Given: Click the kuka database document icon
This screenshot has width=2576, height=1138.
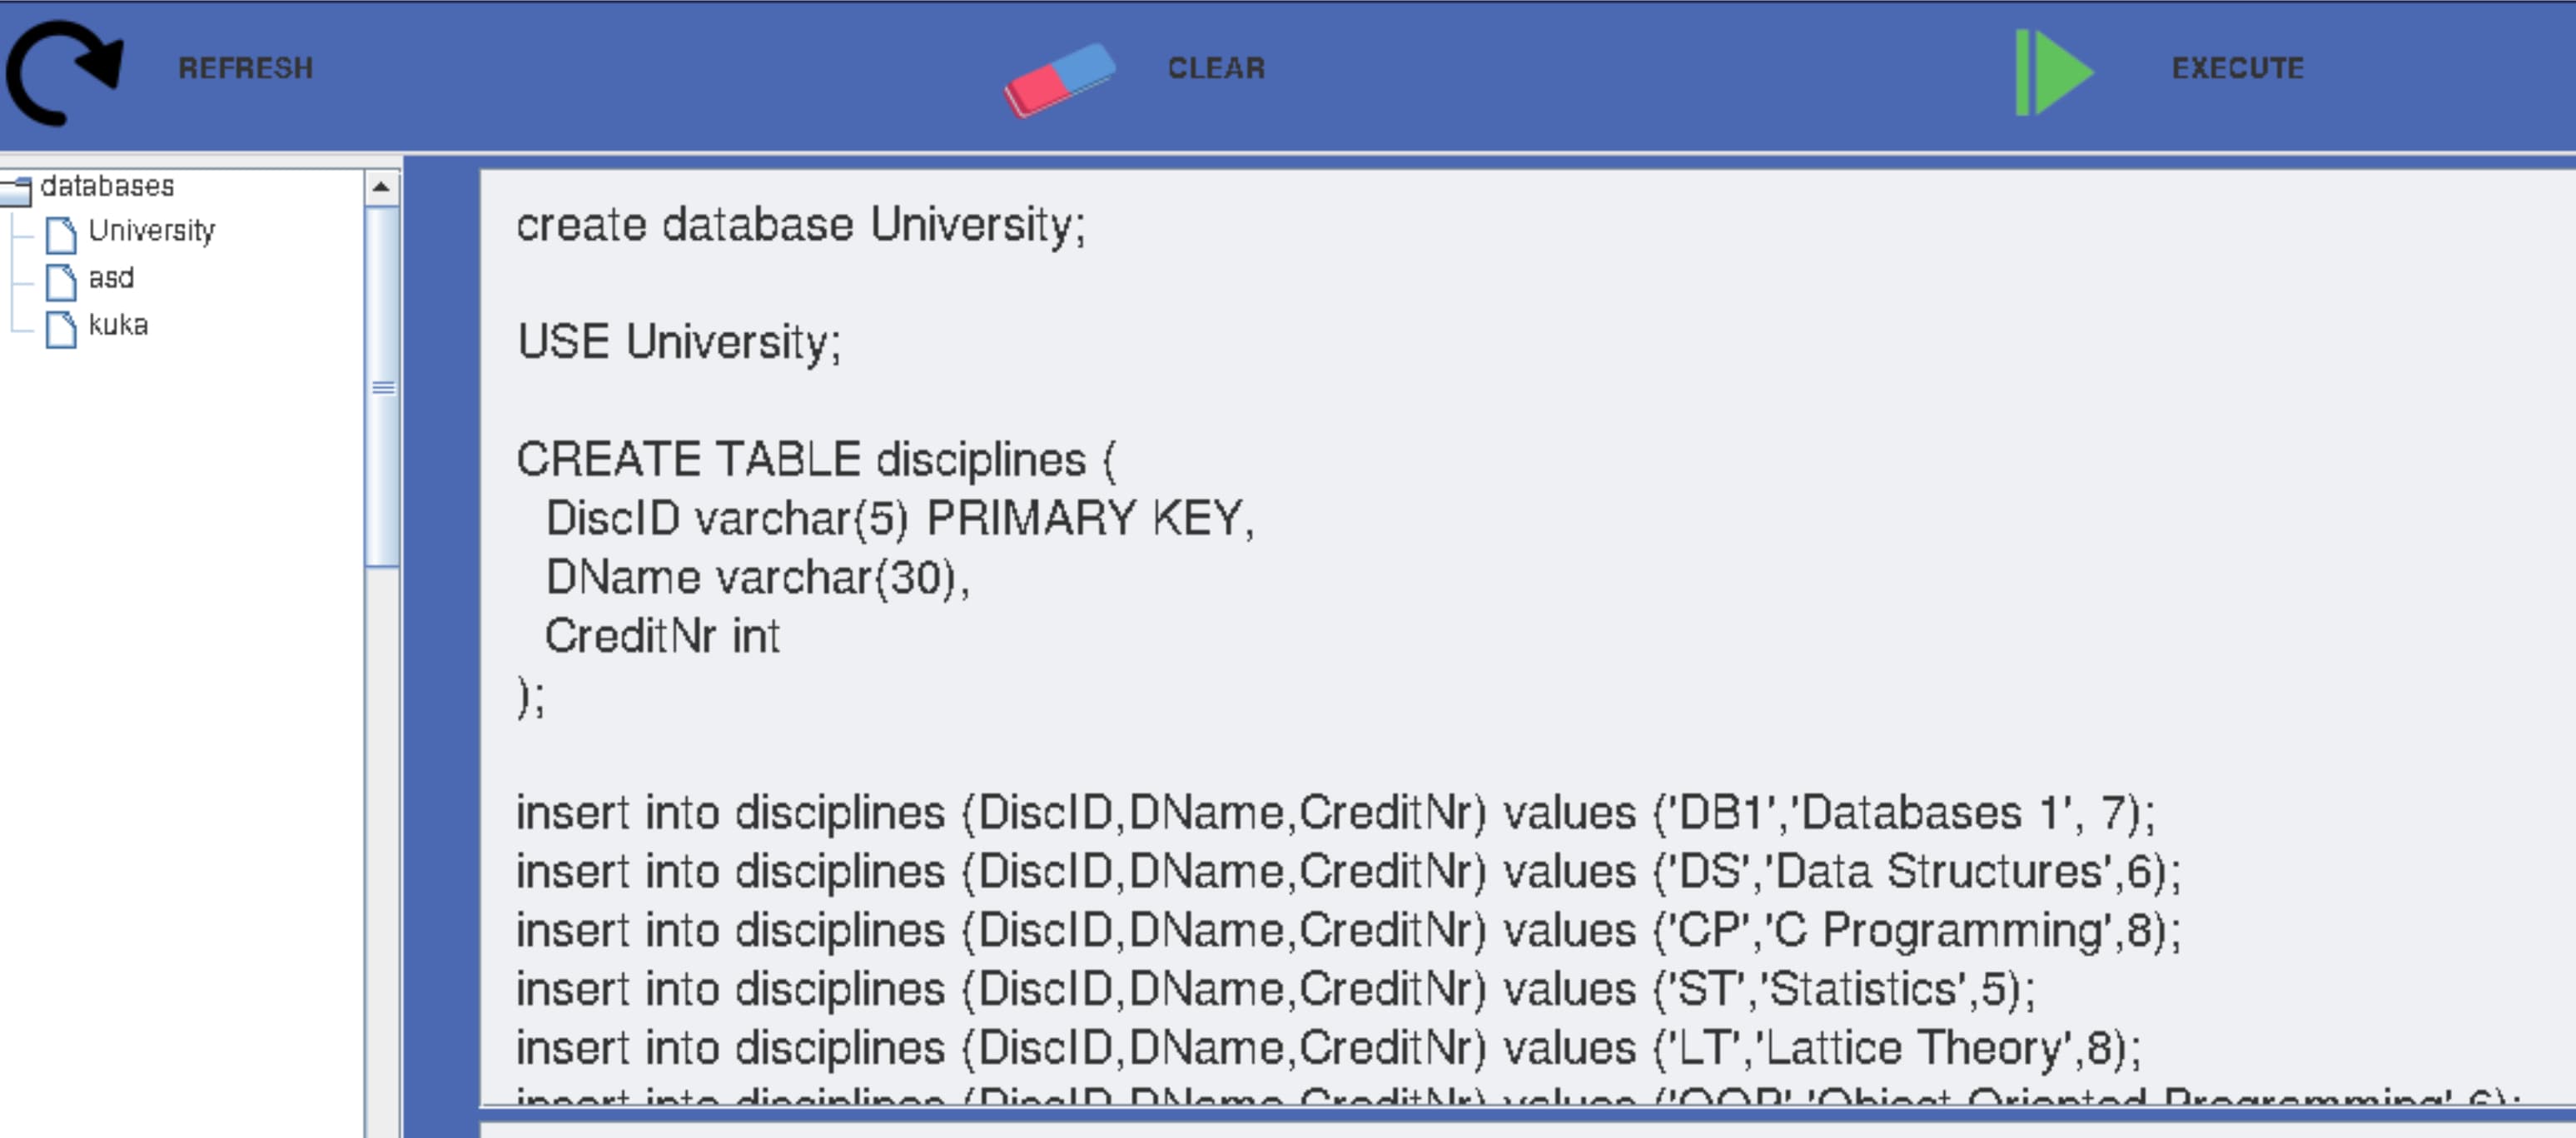Looking at the screenshot, I should (x=61, y=328).
